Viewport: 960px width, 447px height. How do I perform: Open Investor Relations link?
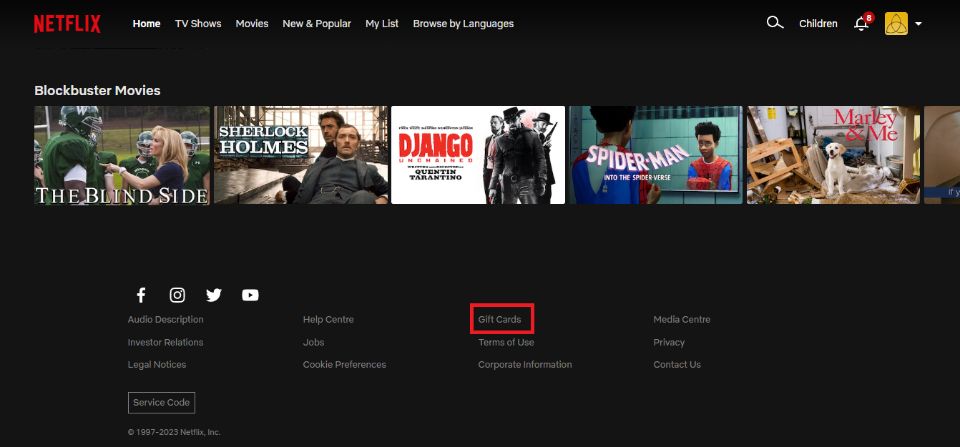pos(165,342)
